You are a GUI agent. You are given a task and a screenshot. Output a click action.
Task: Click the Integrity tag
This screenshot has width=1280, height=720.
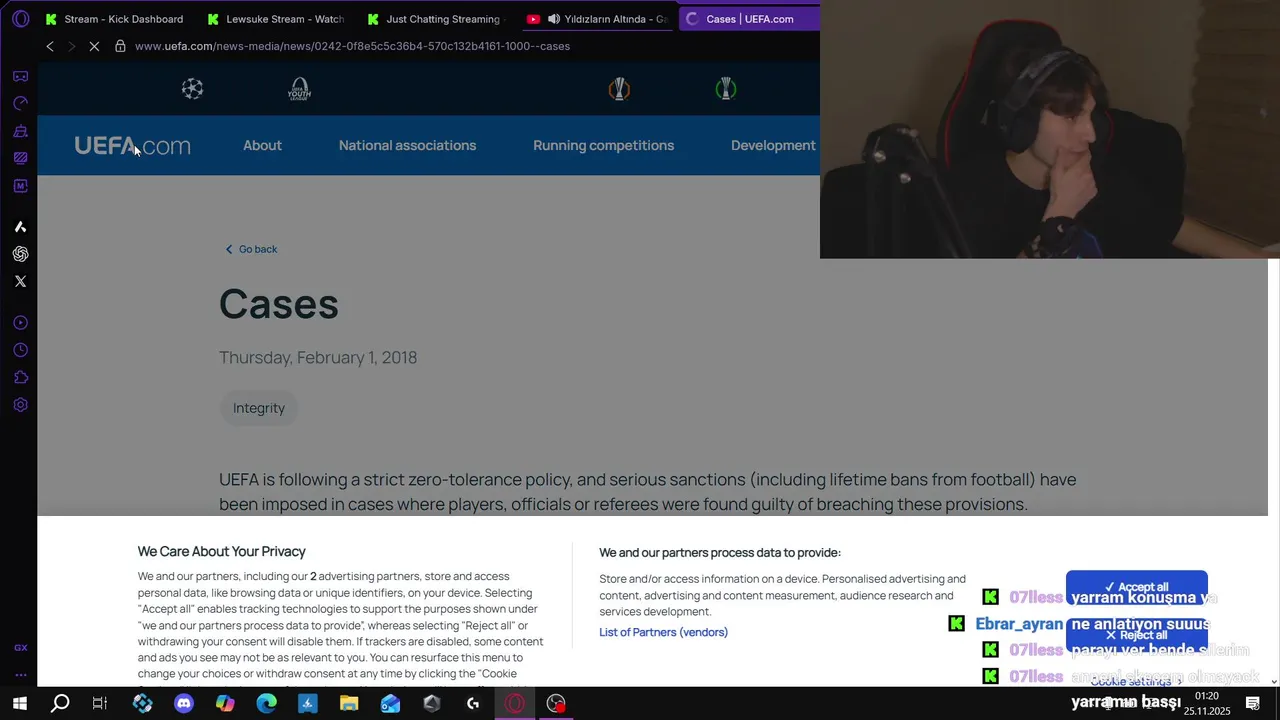259,408
